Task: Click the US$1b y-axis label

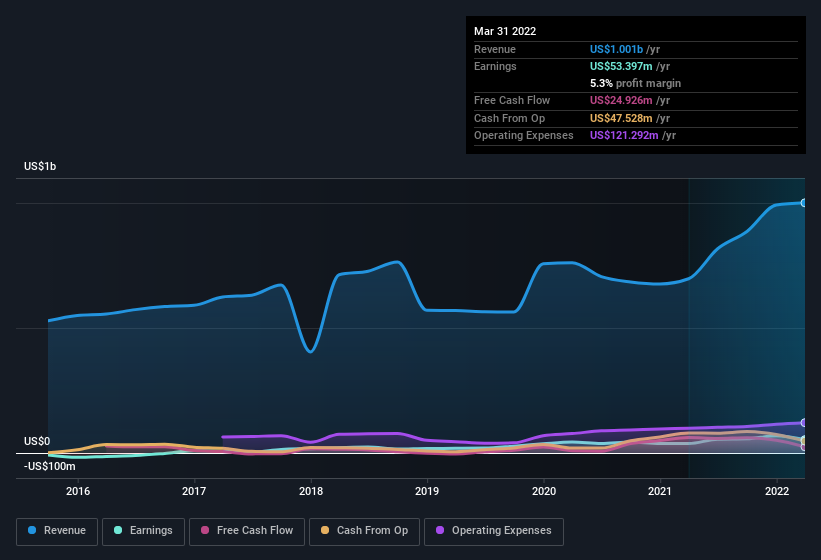Action: [x=40, y=166]
